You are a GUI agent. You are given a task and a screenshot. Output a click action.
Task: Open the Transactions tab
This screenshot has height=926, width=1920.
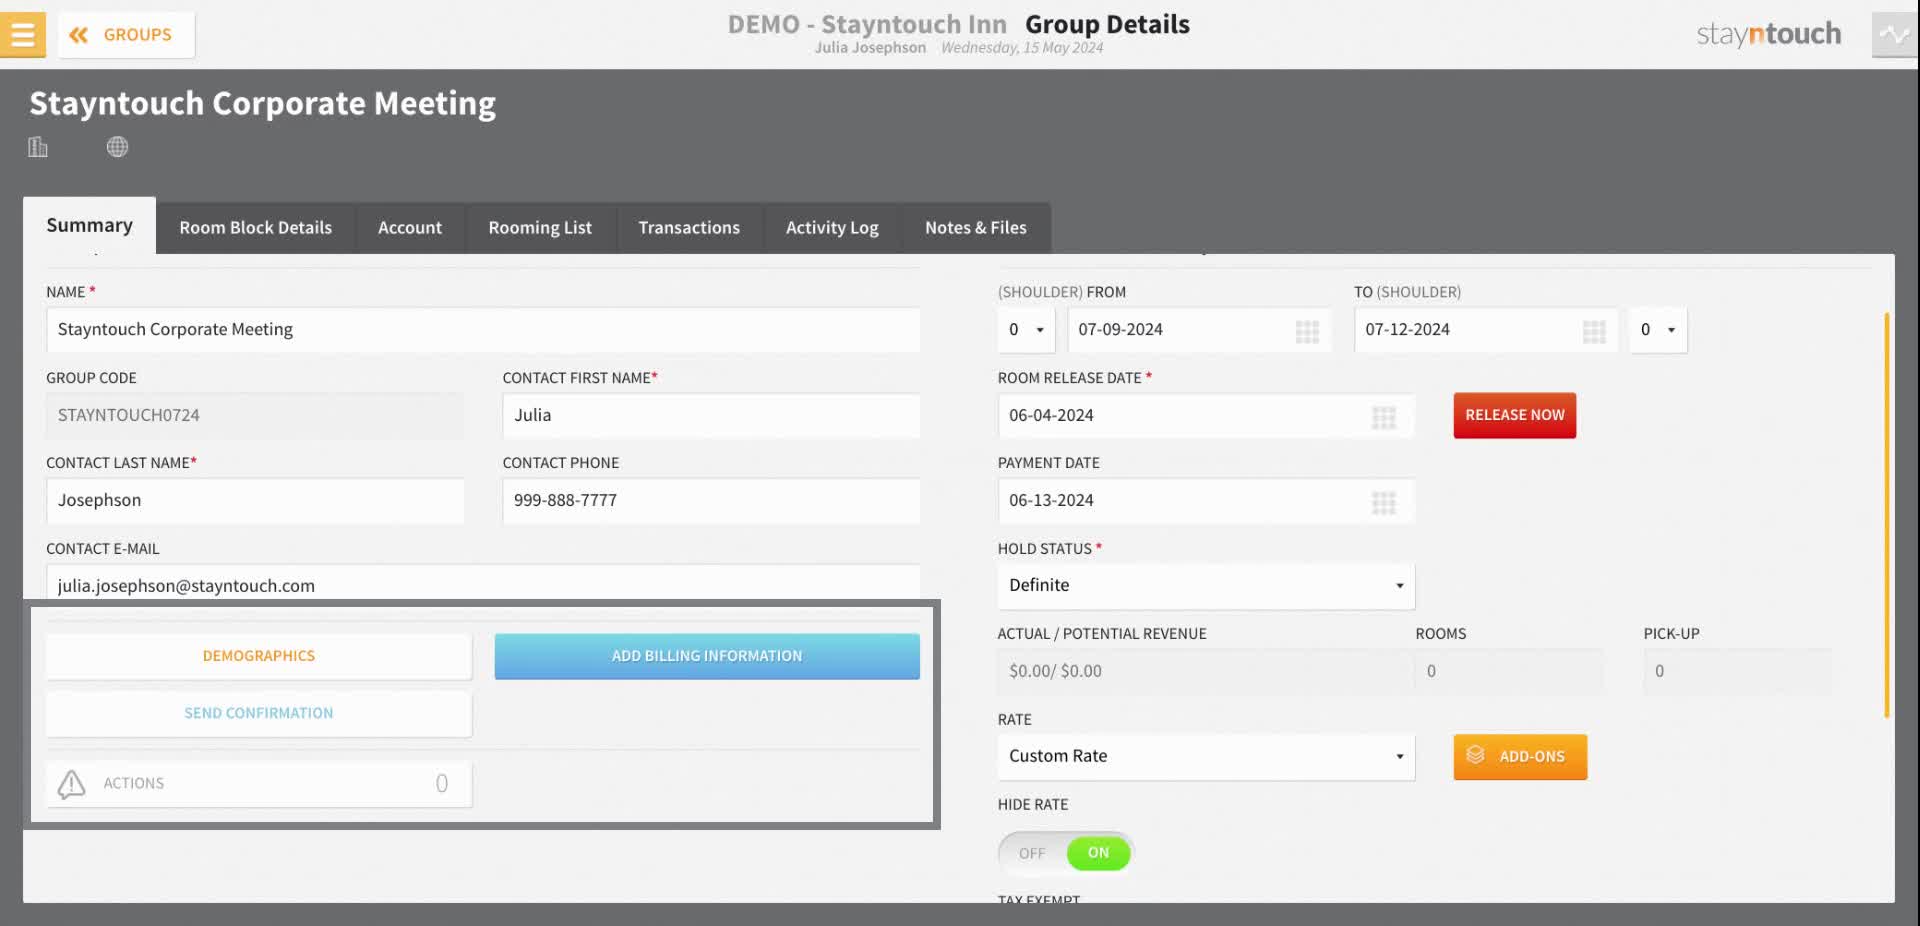pyautogui.click(x=689, y=228)
